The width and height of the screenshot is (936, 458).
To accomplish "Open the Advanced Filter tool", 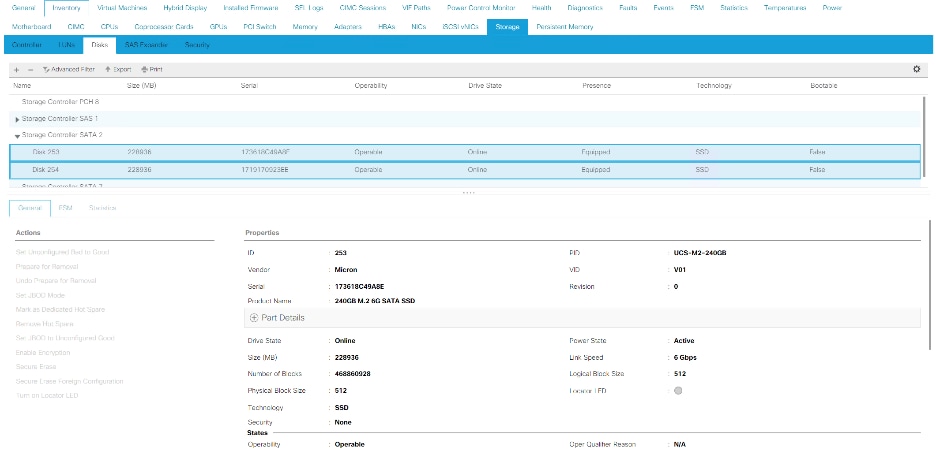I will point(69,70).
